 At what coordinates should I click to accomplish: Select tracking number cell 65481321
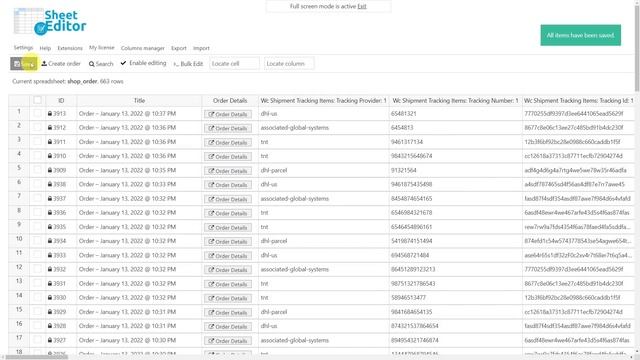455,113
